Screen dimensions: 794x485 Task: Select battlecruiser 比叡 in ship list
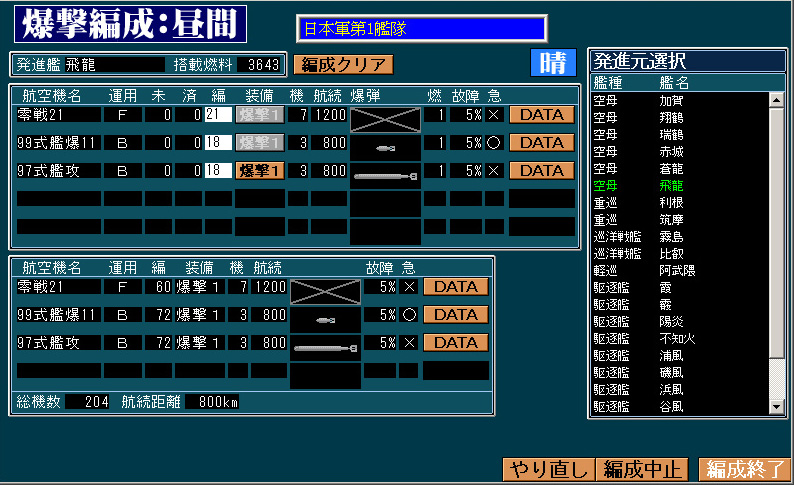680,254
